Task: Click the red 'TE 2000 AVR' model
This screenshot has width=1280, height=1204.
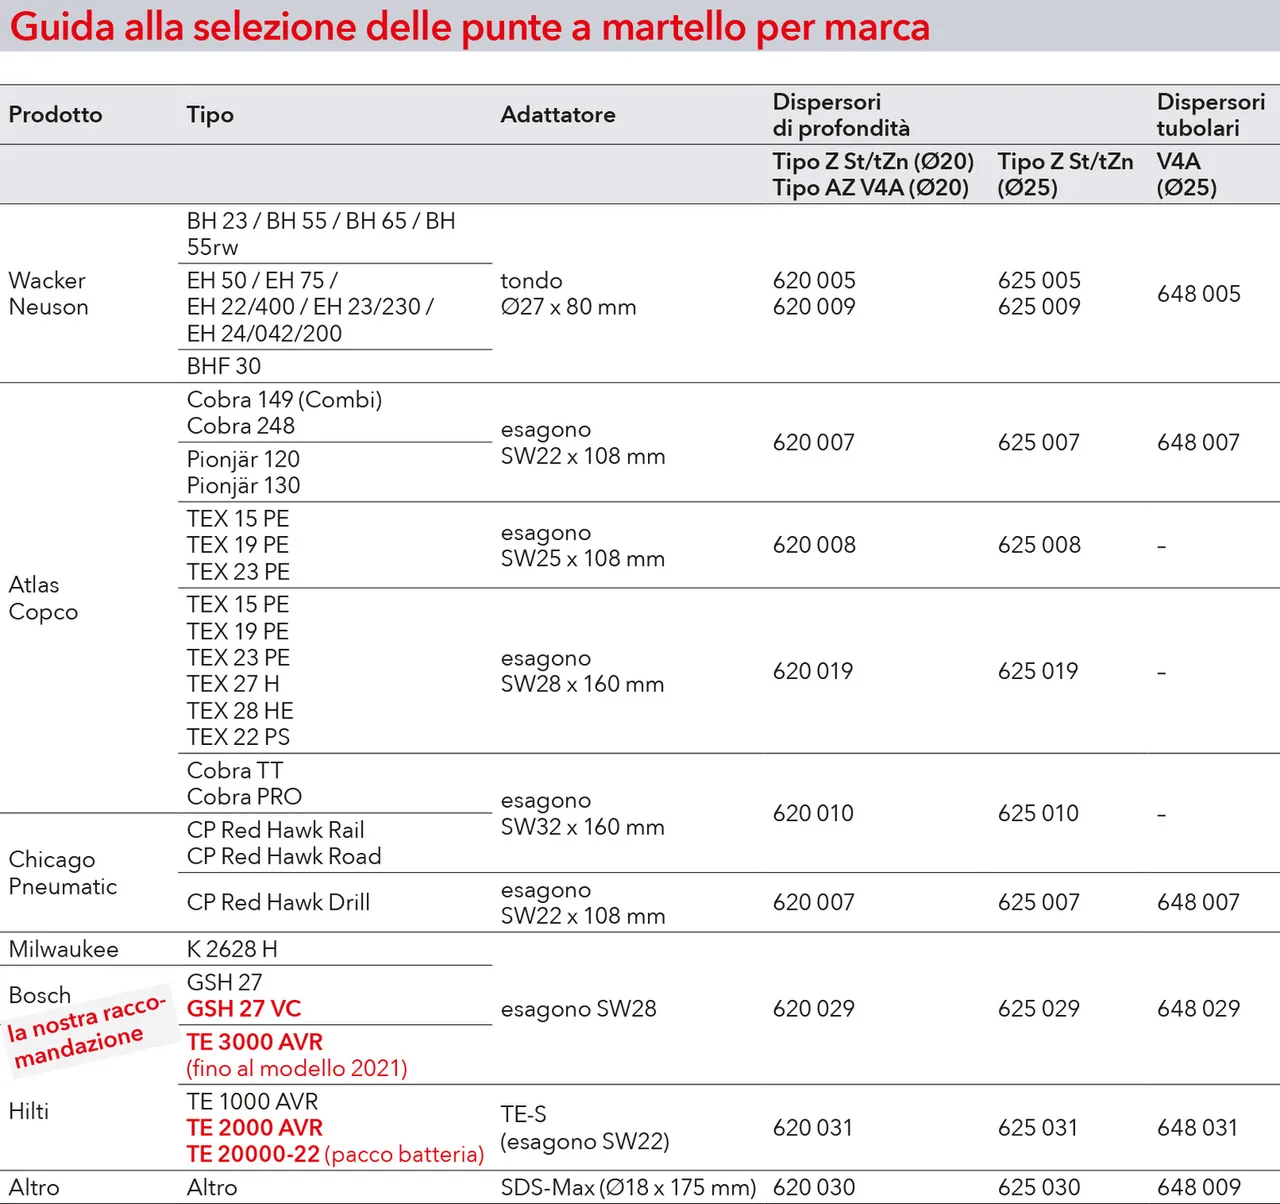Action: click(254, 1128)
